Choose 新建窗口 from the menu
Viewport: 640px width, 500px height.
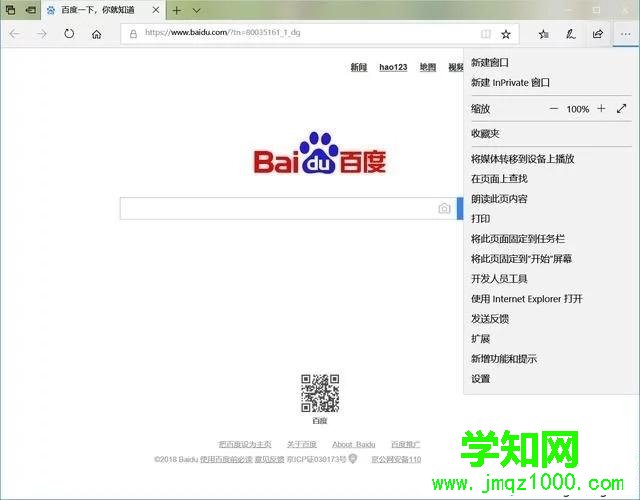click(x=489, y=62)
